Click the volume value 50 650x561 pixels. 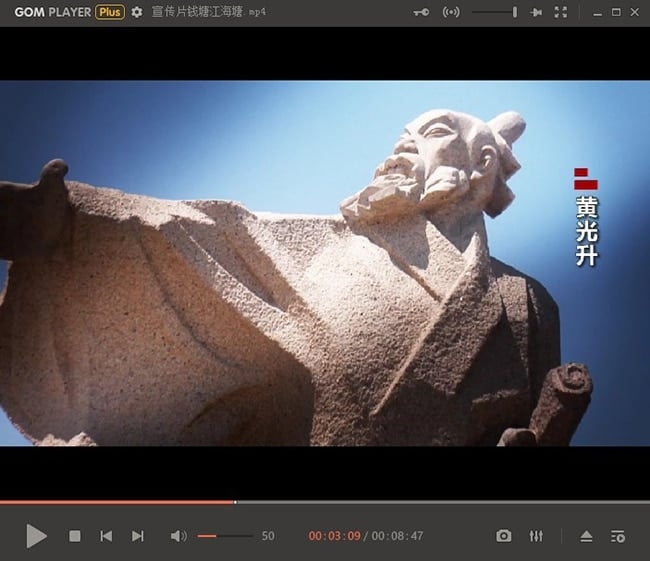click(x=268, y=536)
